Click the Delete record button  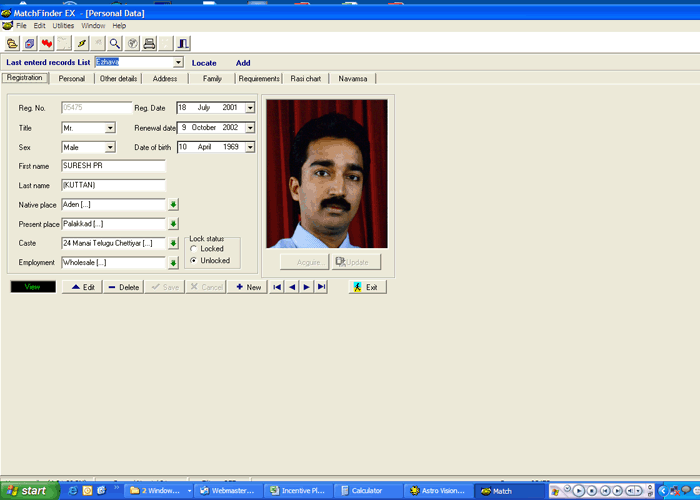pos(124,287)
